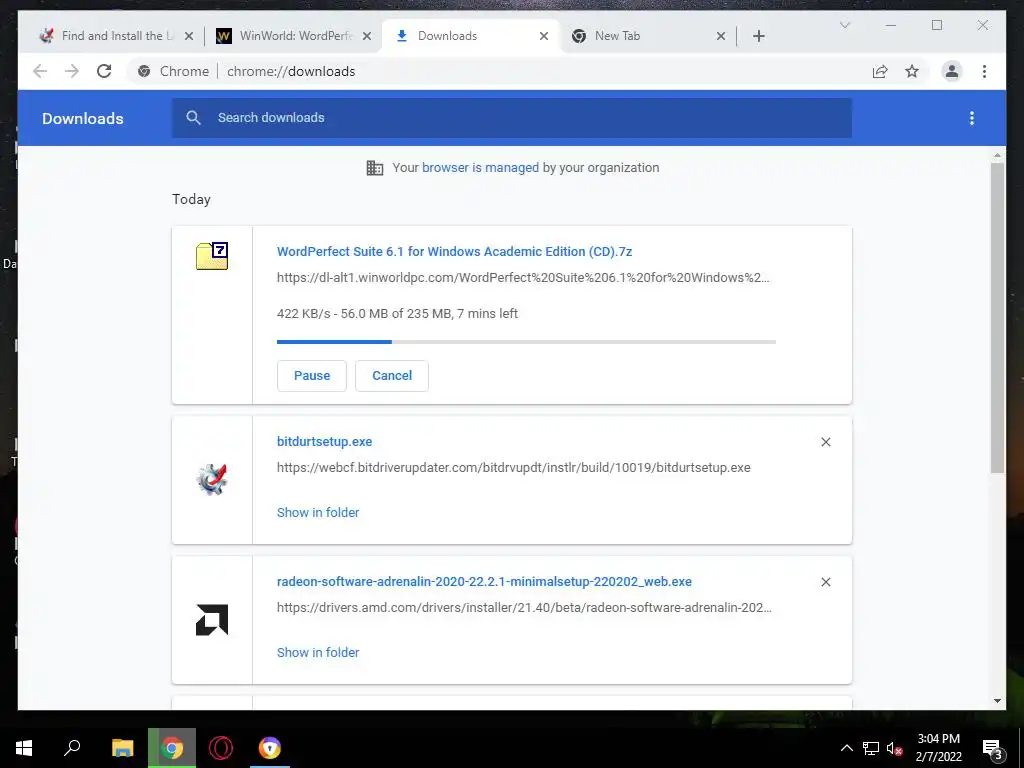Screen dimensions: 1024x768
Task: Show bitdurtsetup.exe in folder
Action: pyautogui.click(x=318, y=513)
